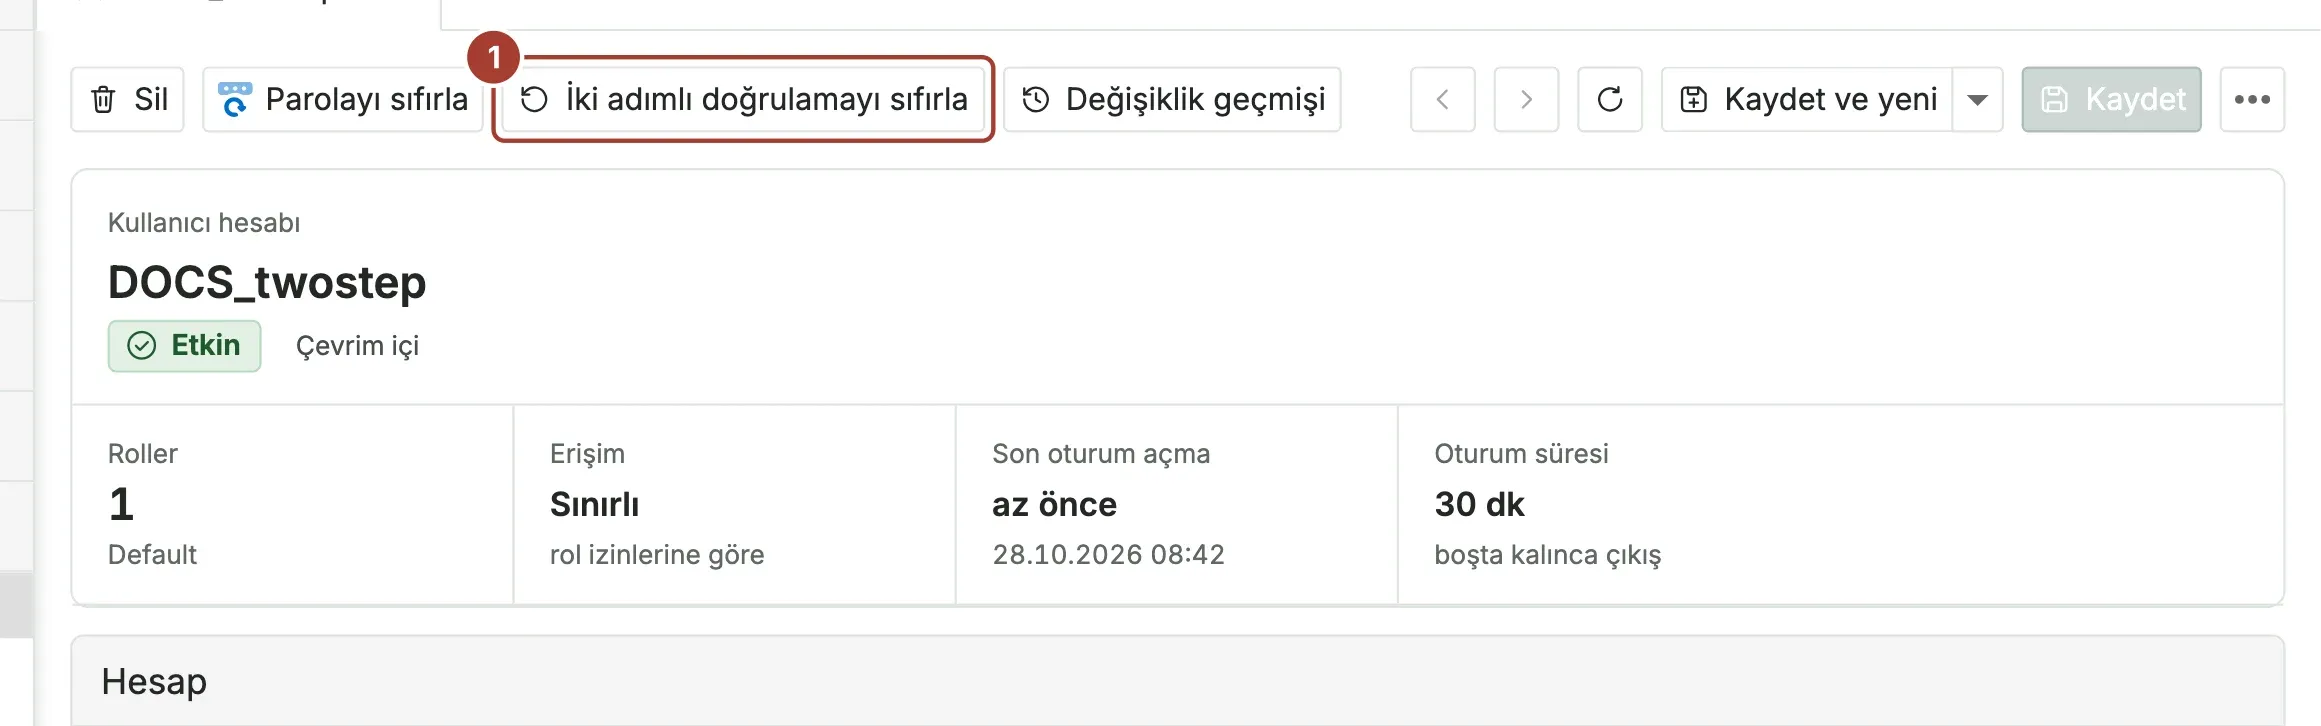This screenshot has height=726, width=2321.
Task: Click İki adımlı doğrulamayı sıfırla button
Action: point(743,99)
